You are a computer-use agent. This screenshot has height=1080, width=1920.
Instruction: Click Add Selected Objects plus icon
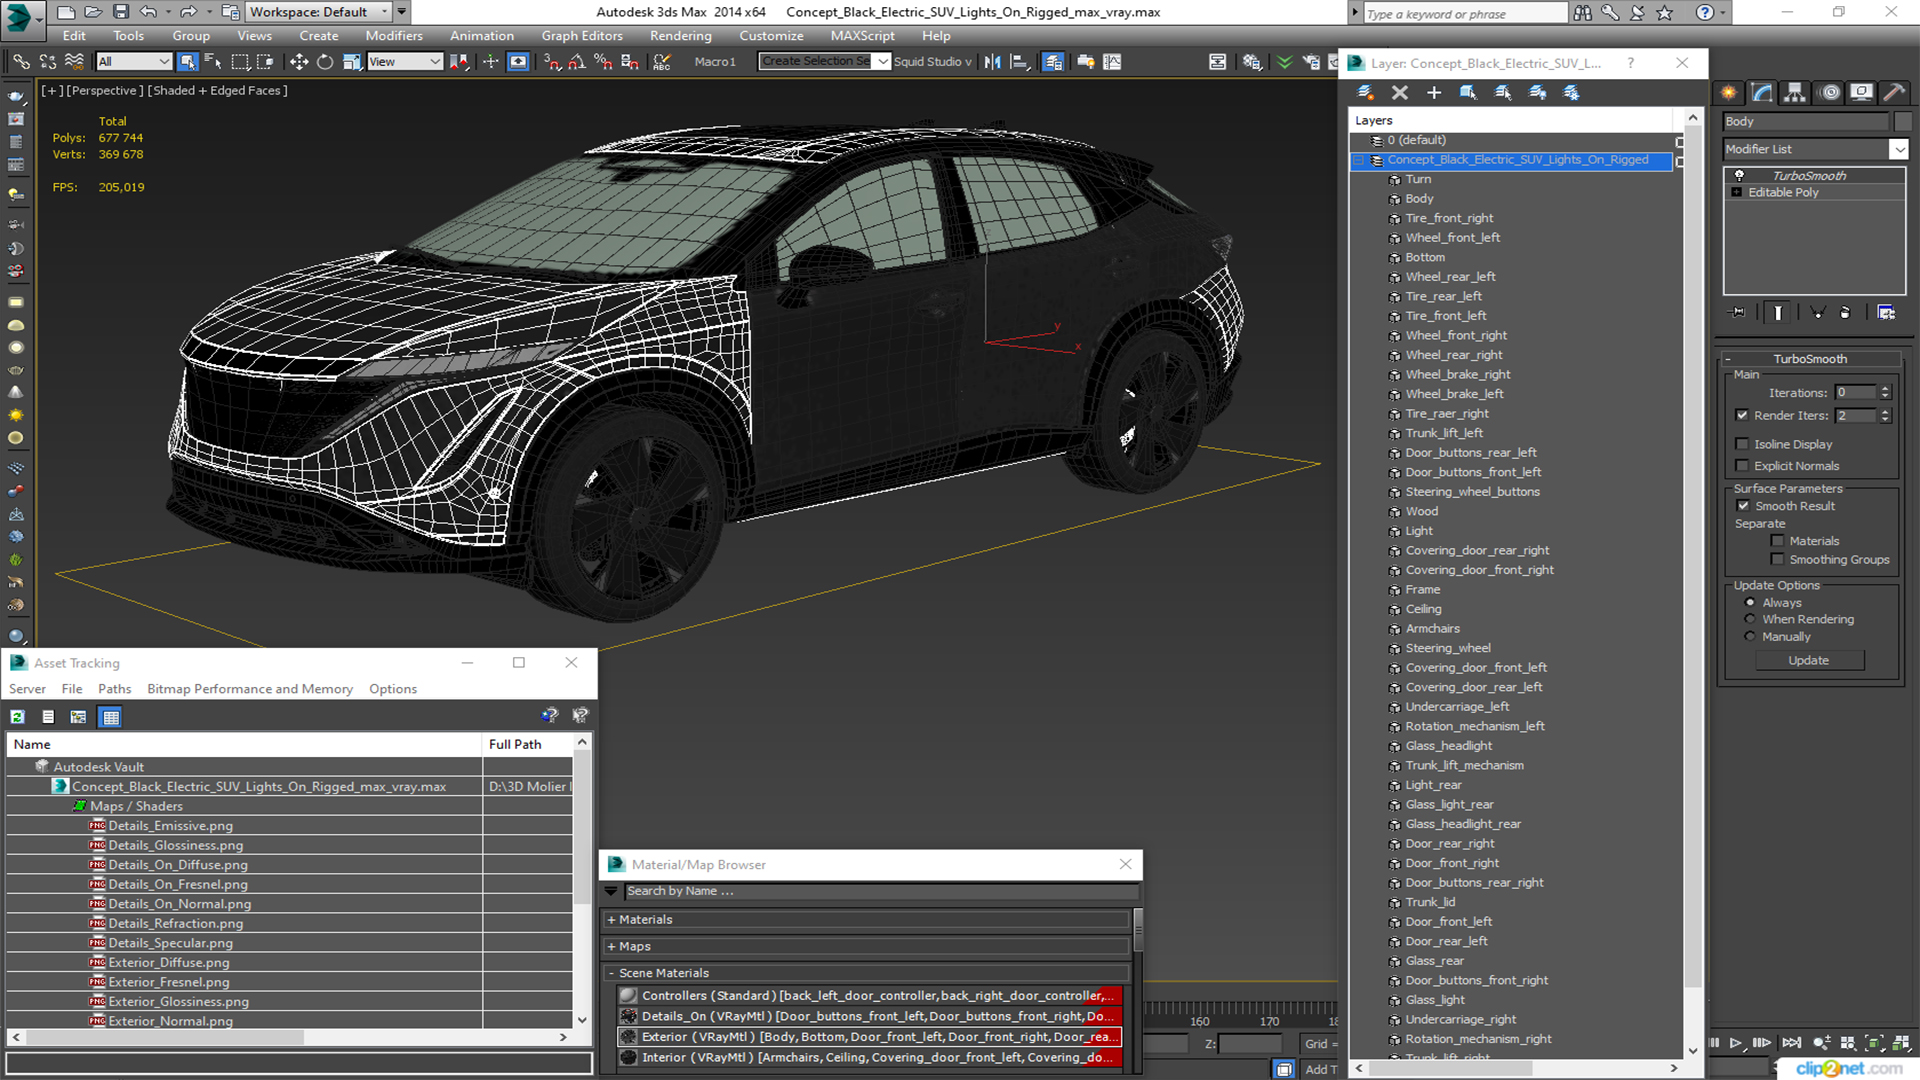[1434, 92]
